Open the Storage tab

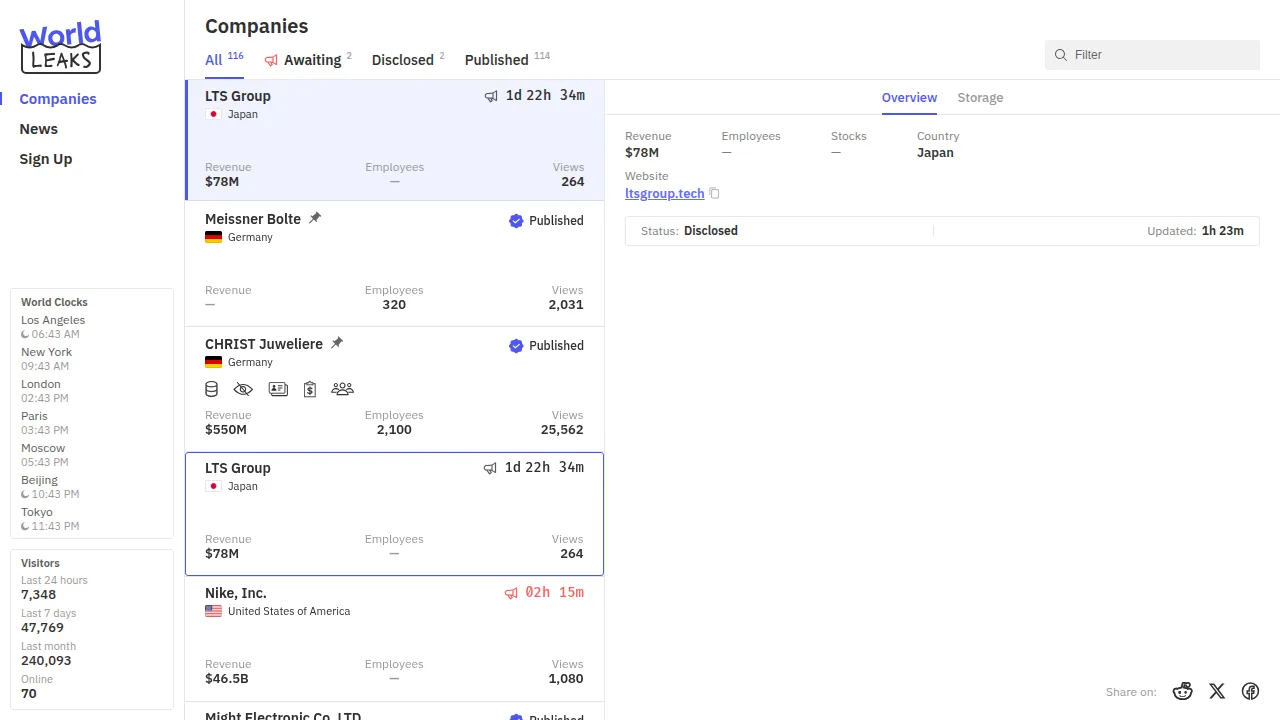(x=980, y=98)
